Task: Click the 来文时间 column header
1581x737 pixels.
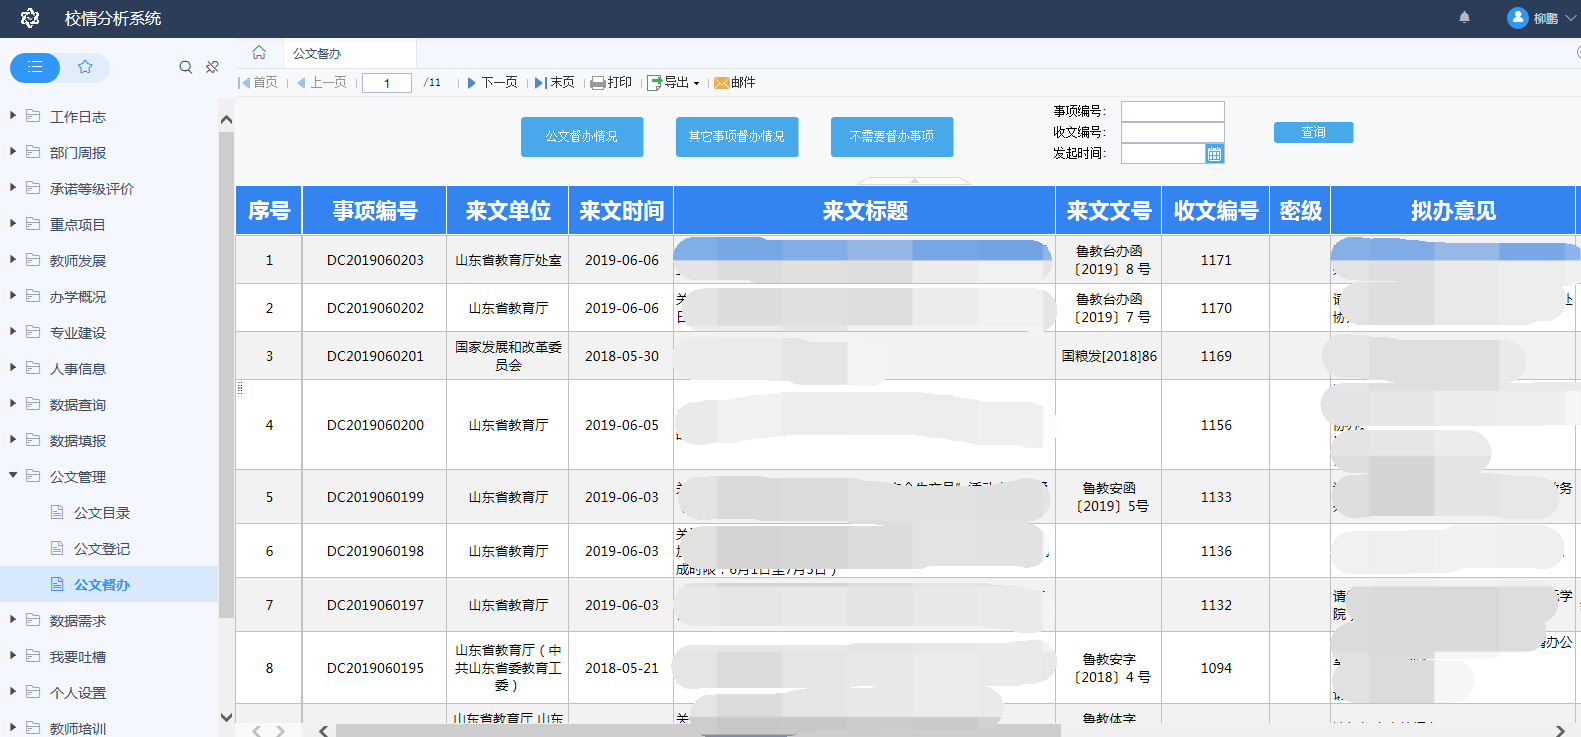Action: click(x=621, y=211)
